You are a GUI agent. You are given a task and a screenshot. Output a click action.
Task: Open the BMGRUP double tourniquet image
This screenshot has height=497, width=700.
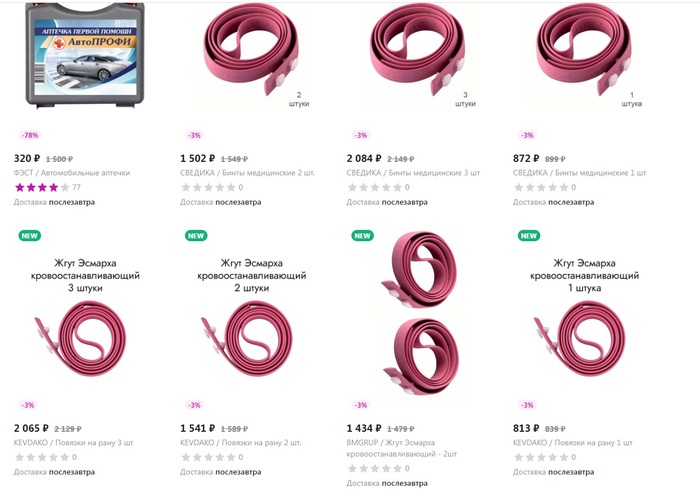(x=418, y=313)
